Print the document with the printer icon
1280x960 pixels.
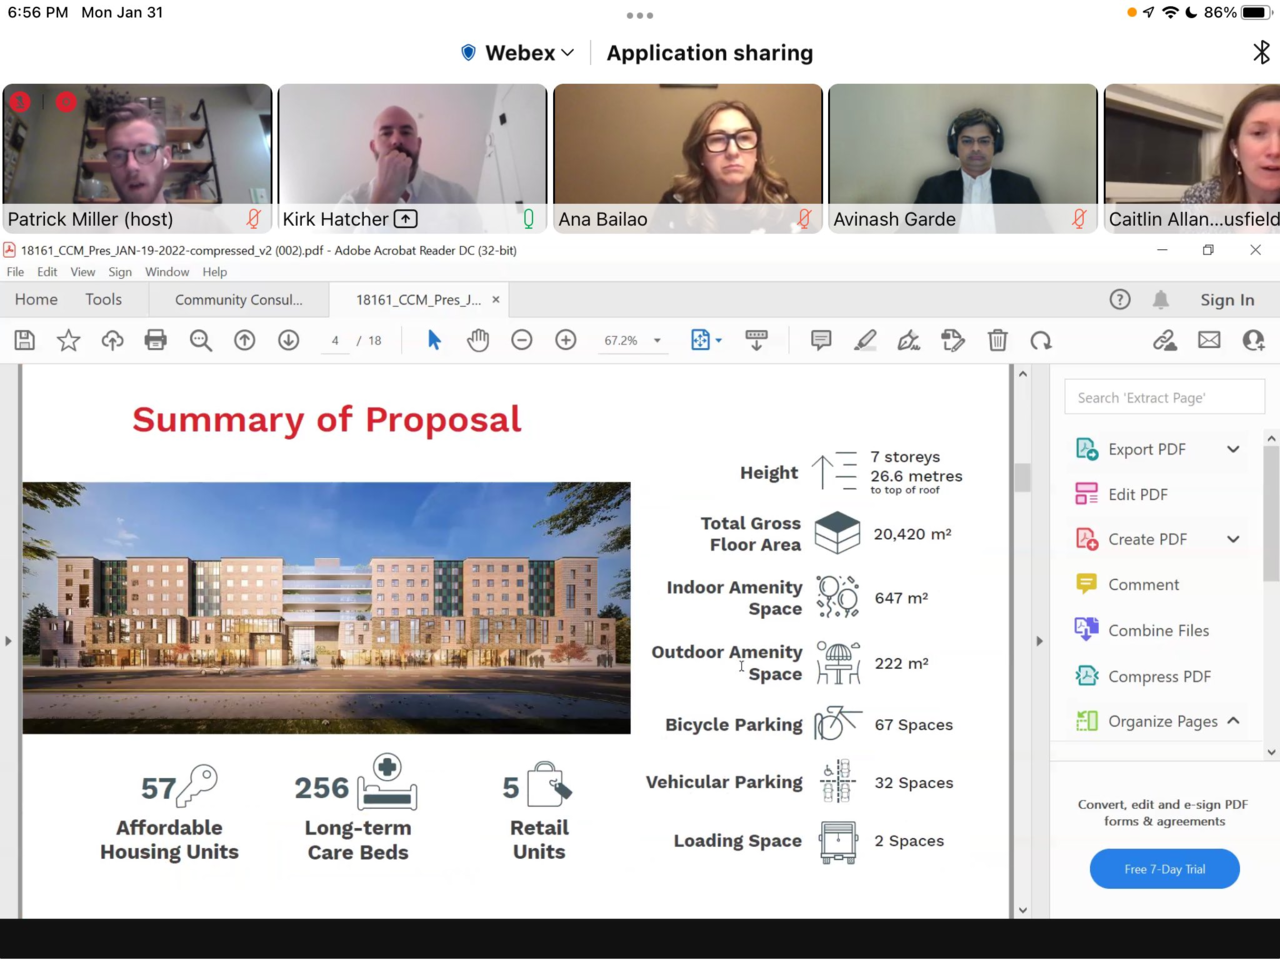tap(155, 340)
